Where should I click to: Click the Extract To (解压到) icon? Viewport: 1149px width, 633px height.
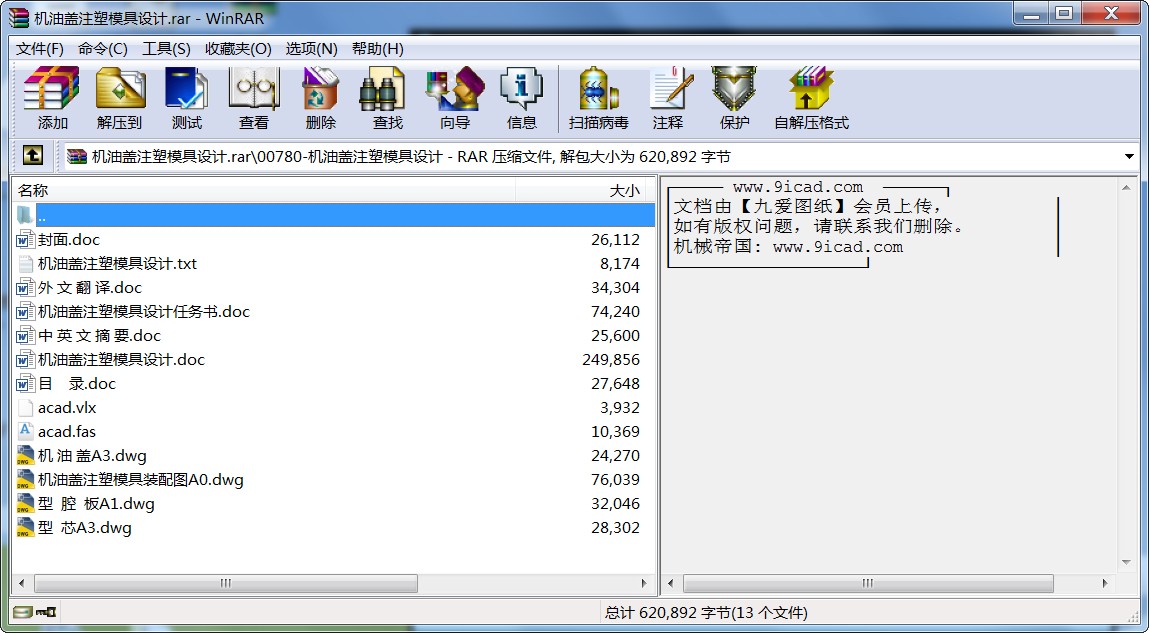[120, 98]
